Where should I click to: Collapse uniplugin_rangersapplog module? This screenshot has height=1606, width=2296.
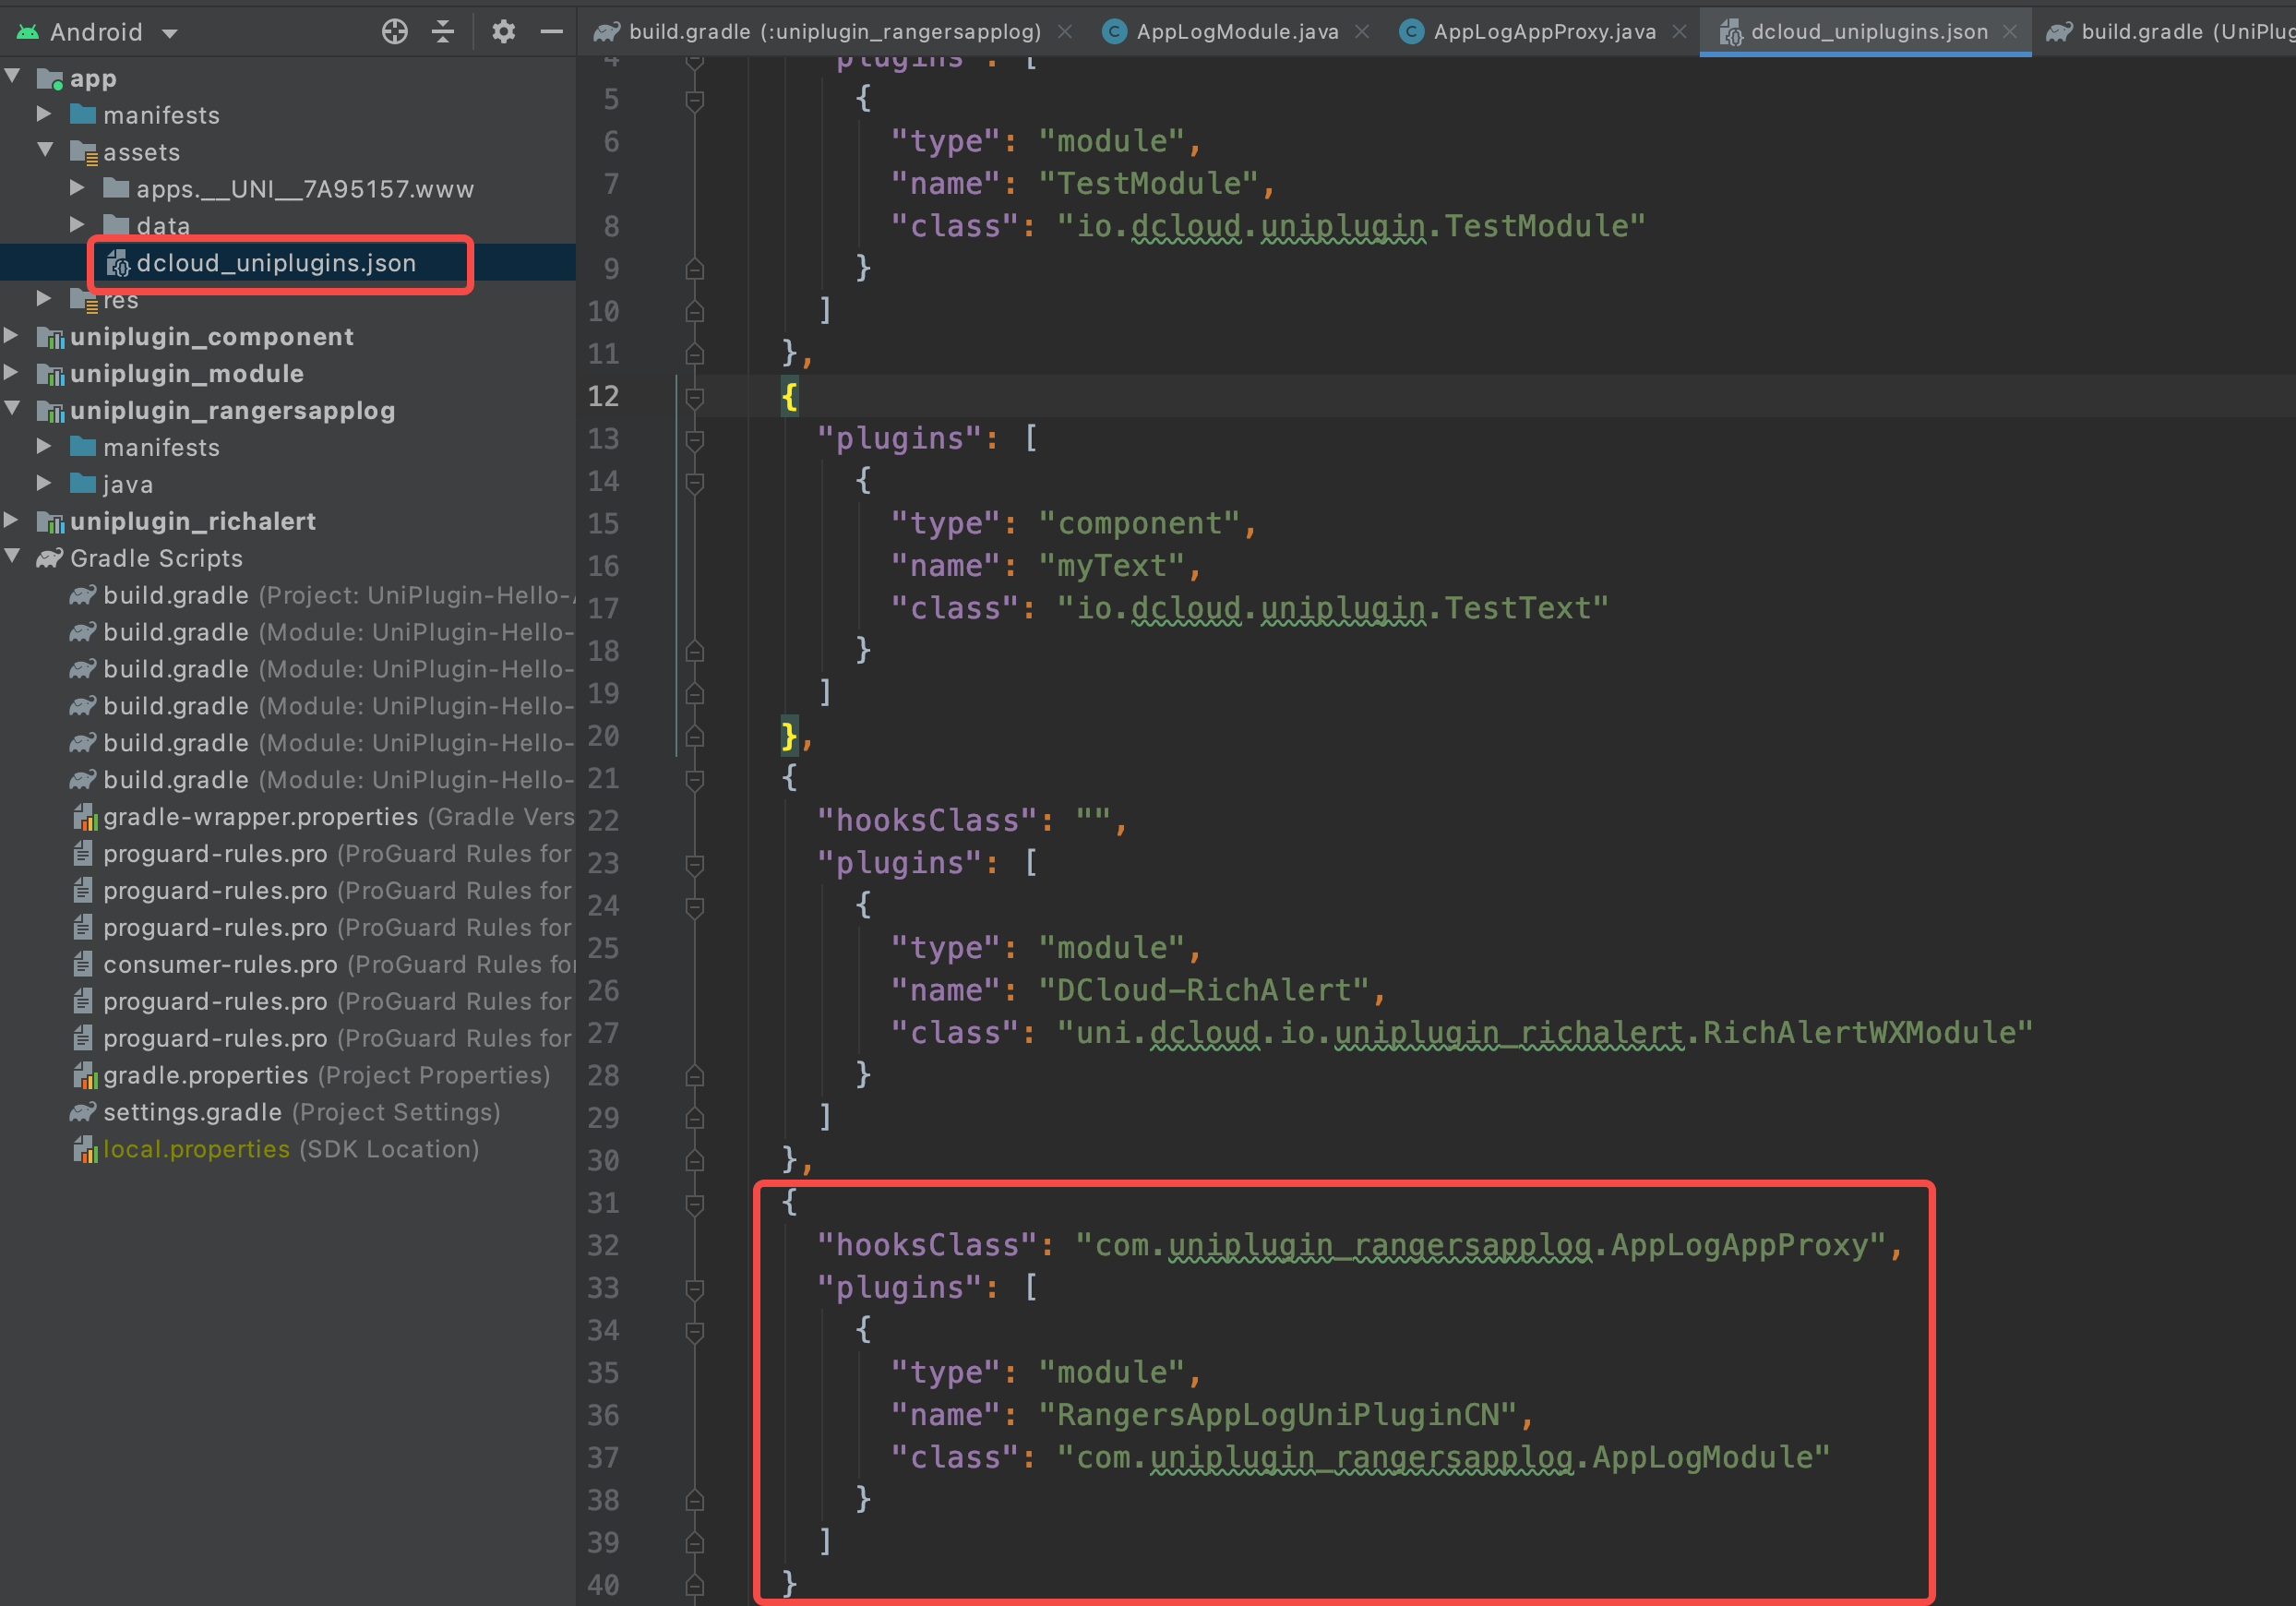[x=13, y=408]
